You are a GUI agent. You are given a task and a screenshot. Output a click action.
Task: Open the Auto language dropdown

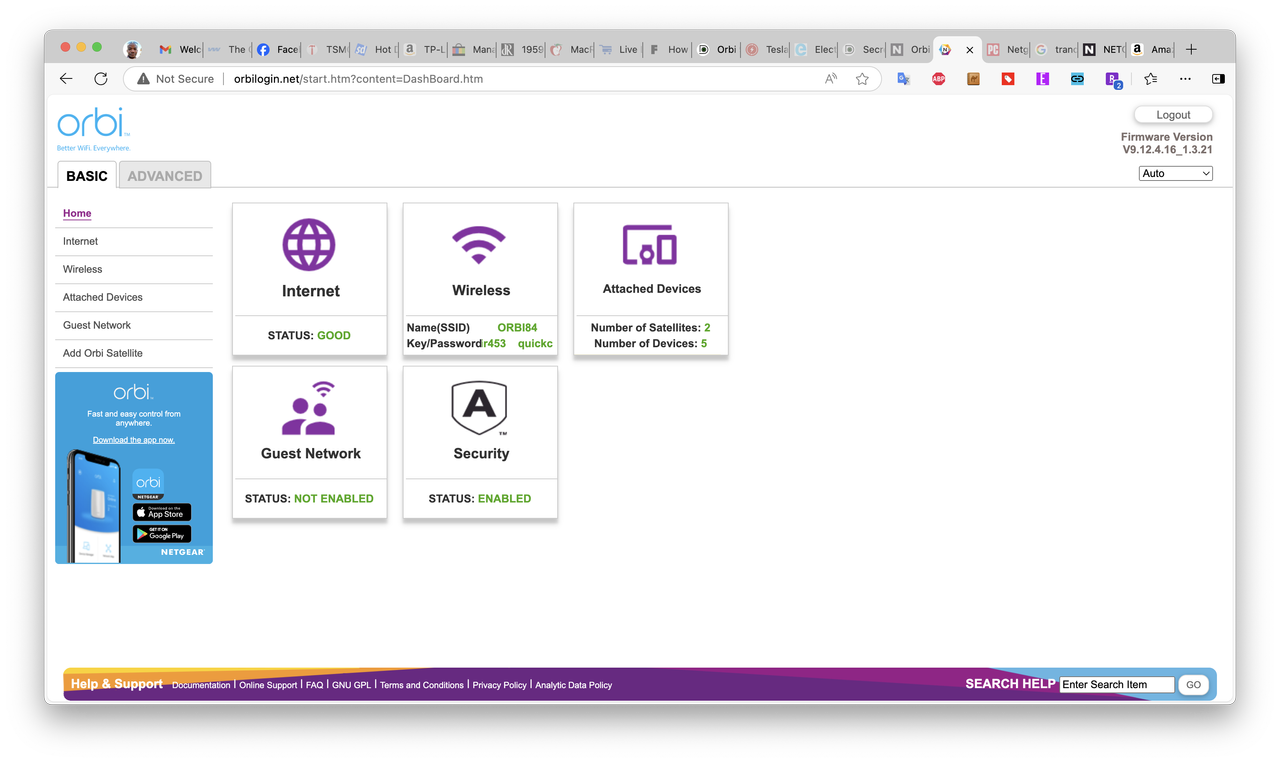tap(1176, 173)
